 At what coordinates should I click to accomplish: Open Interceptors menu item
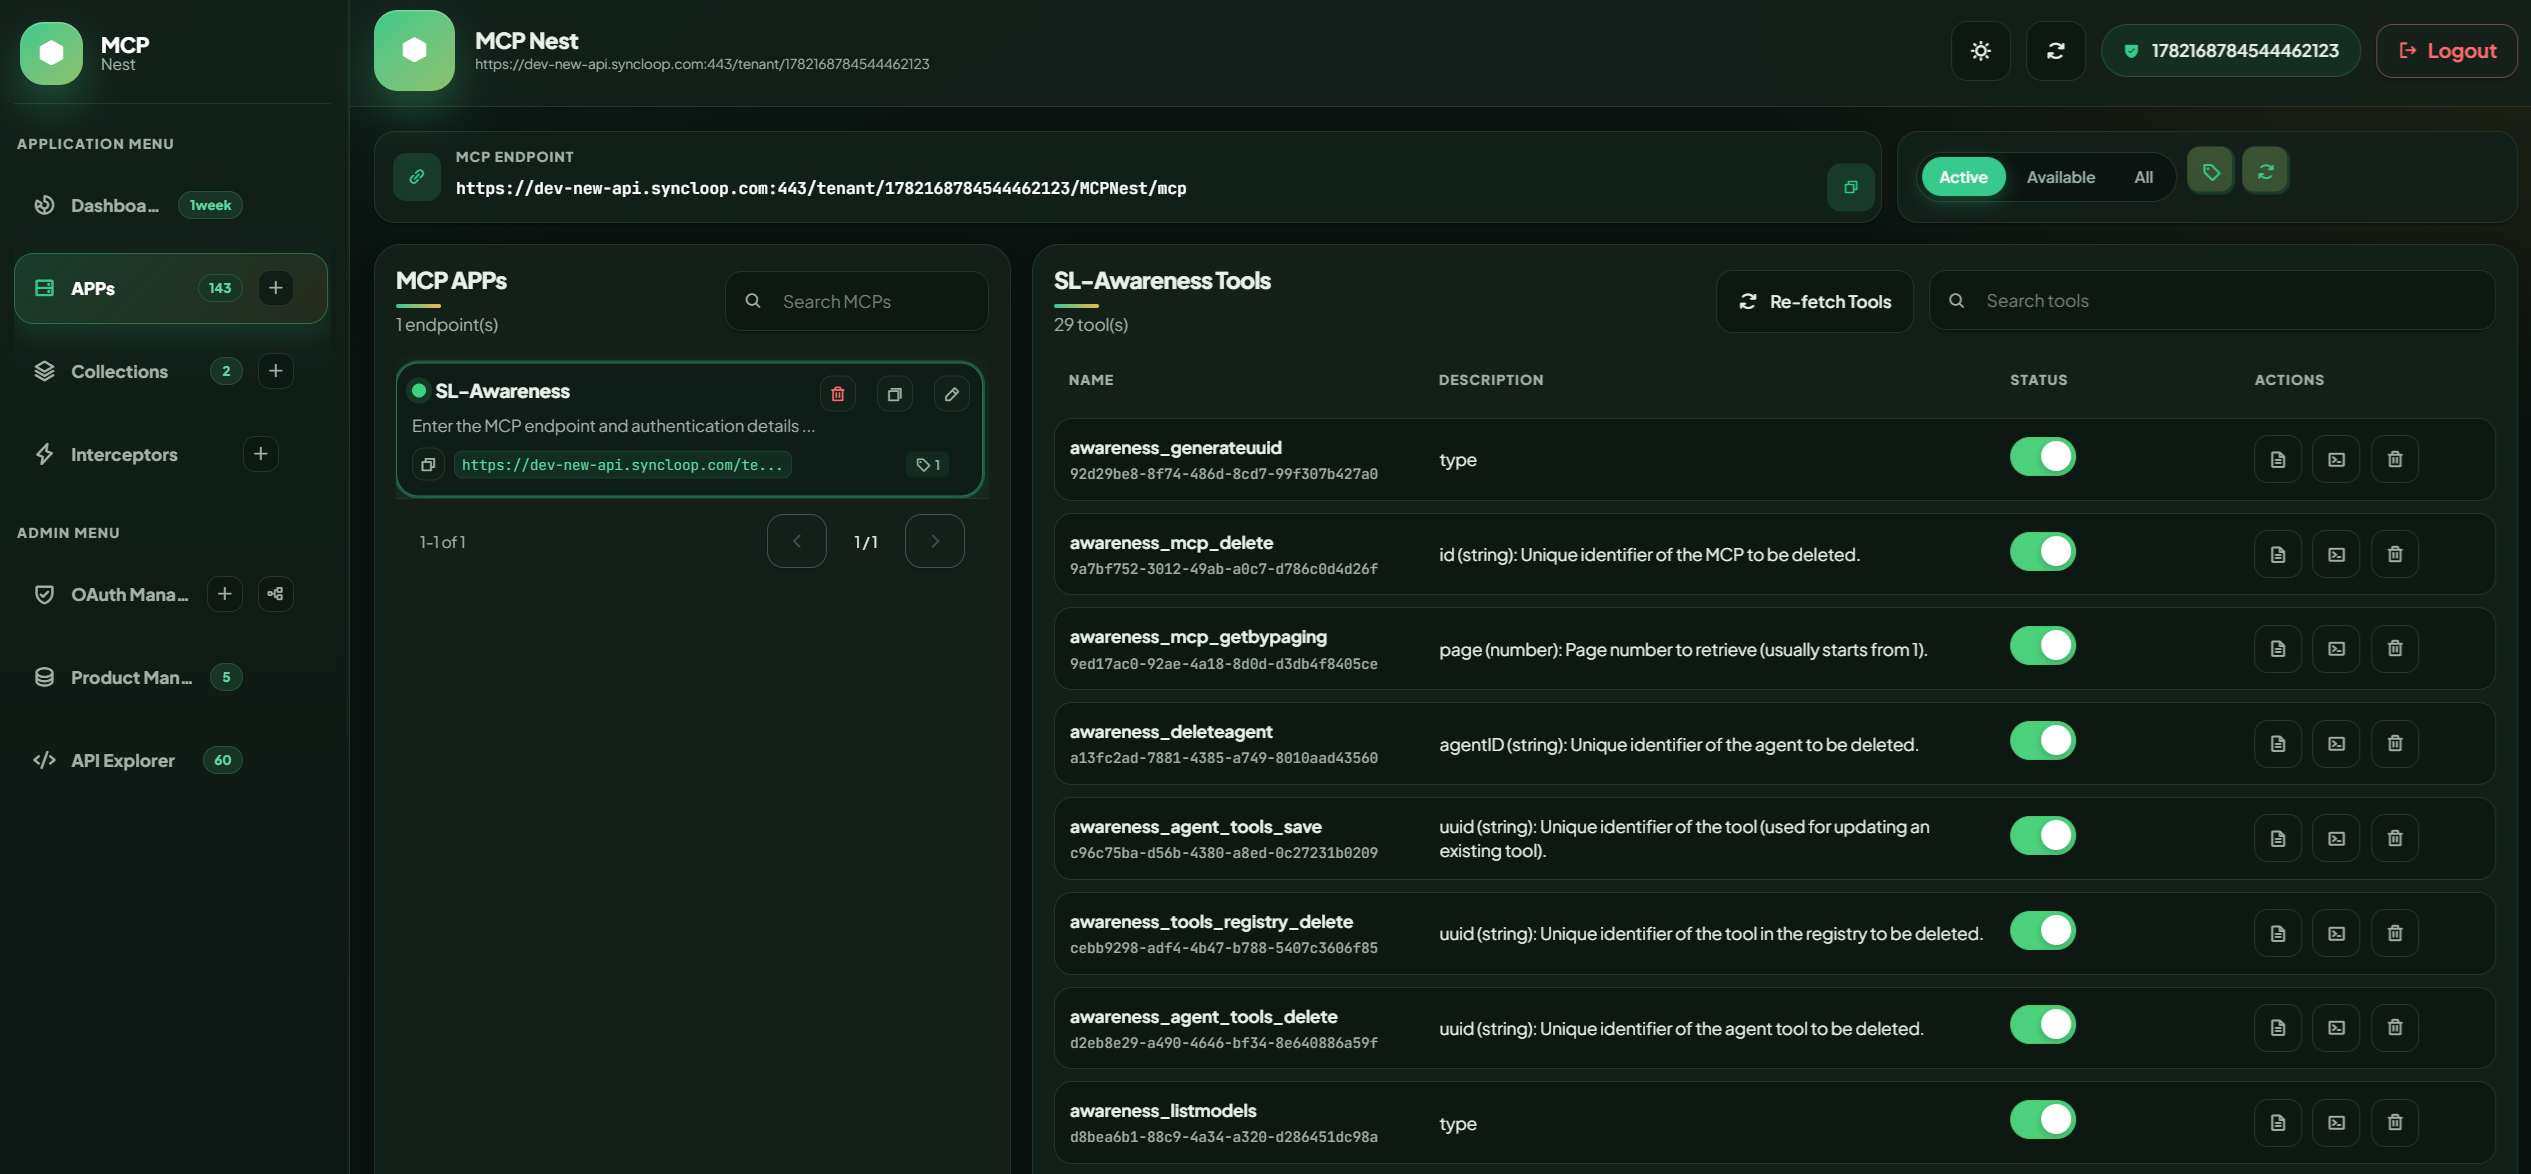tap(124, 454)
